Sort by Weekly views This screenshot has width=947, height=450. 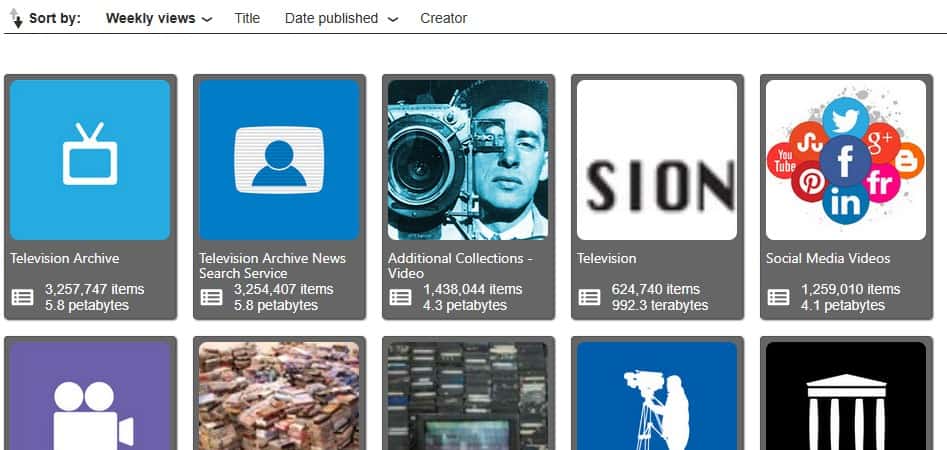click(x=150, y=18)
